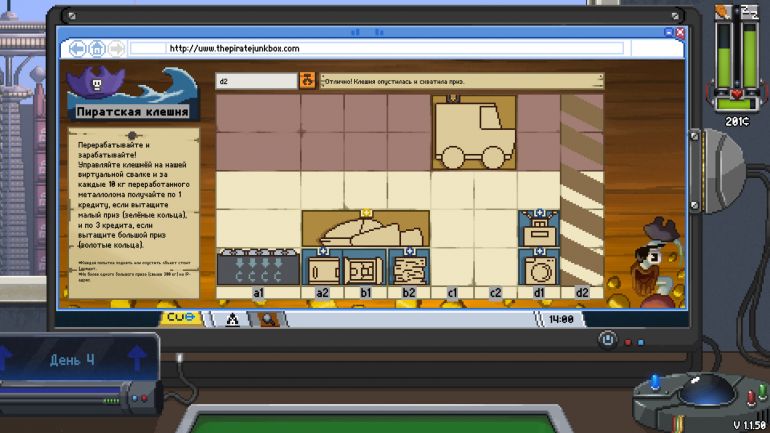Click the c1 column label

[452, 293]
